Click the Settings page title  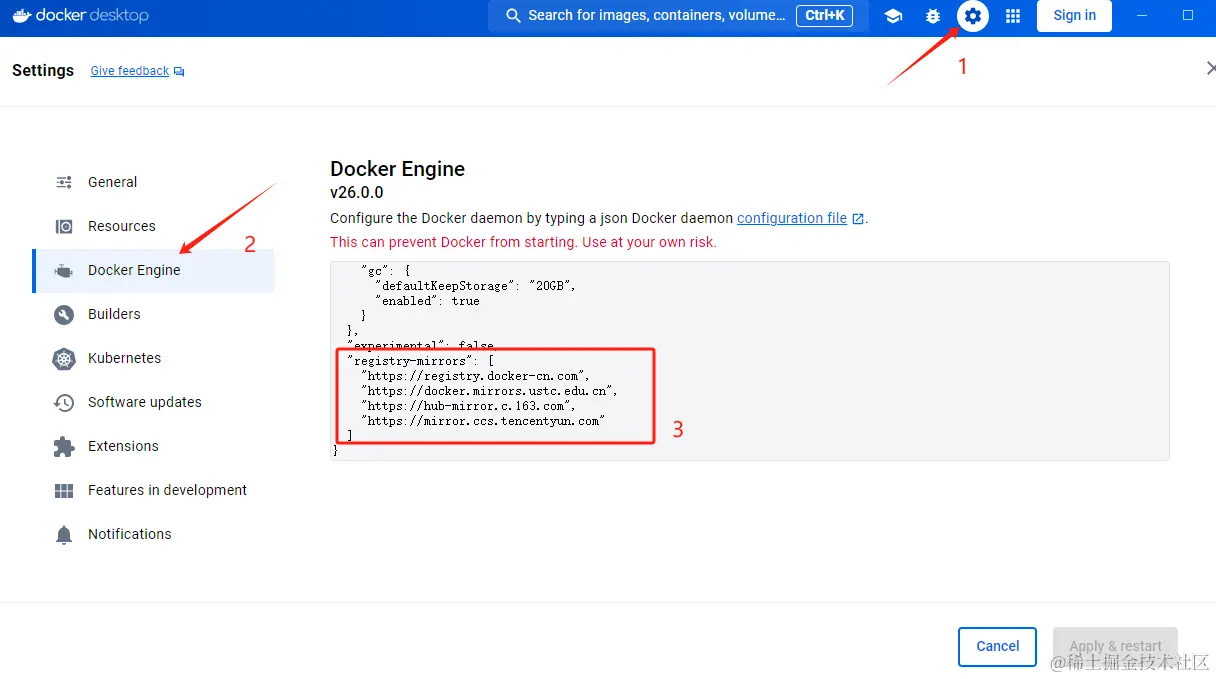pyautogui.click(x=43, y=70)
